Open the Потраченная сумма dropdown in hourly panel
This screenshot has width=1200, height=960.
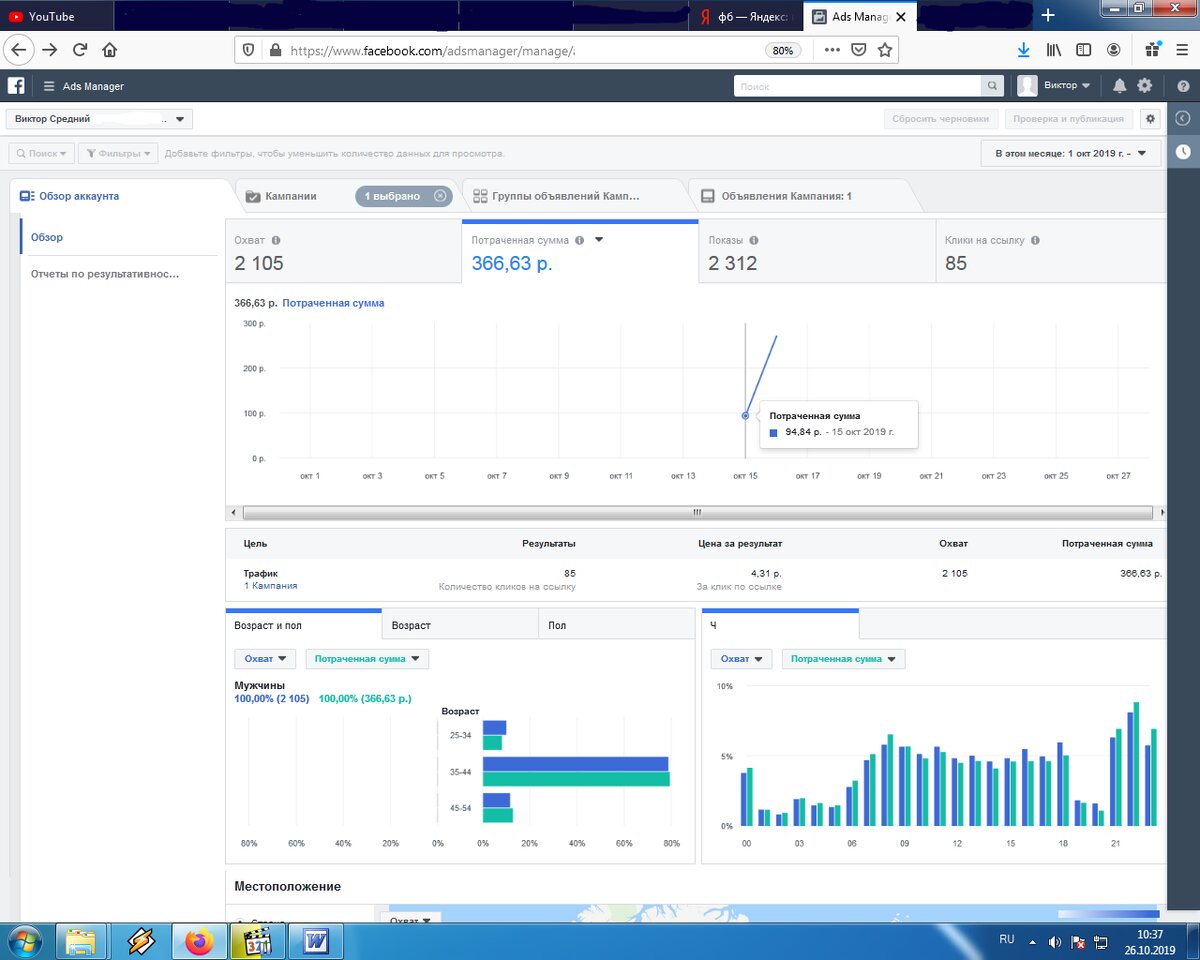tap(843, 659)
